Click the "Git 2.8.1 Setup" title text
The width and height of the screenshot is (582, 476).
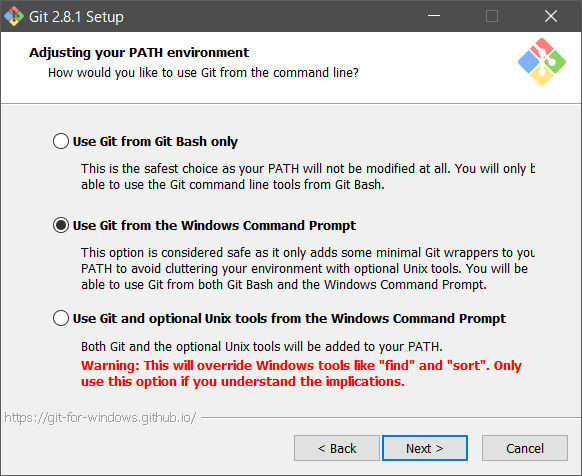point(76,17)
